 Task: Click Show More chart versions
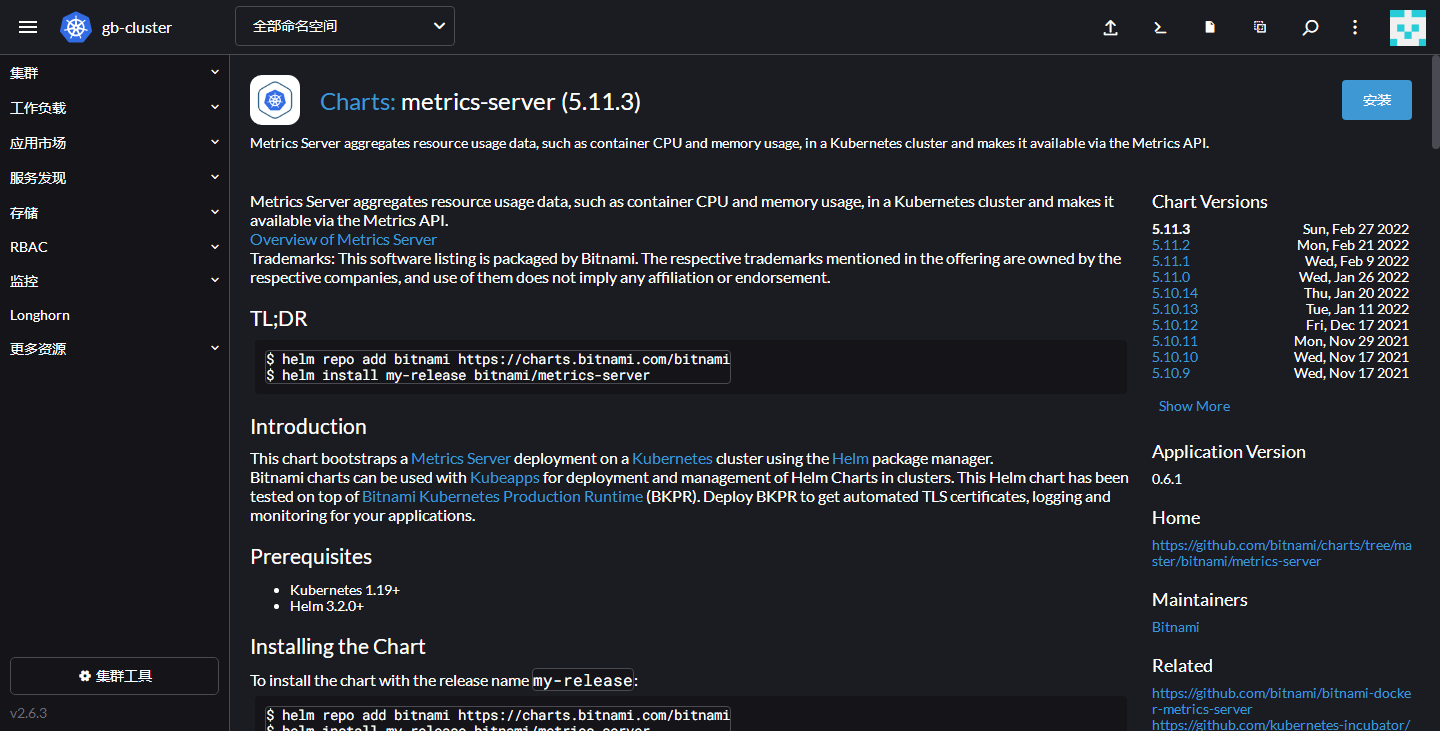pyautogui.click(x=1194, y=406)
